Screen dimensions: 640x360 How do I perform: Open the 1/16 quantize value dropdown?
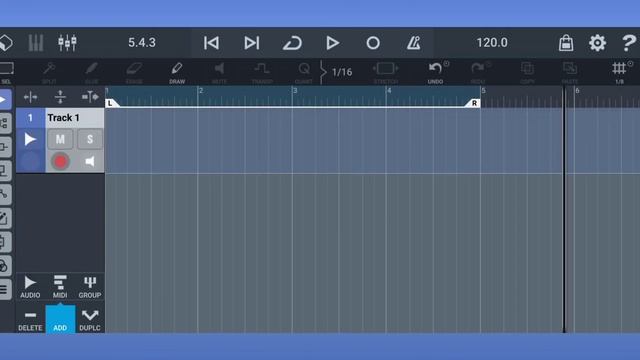point(342,72)
